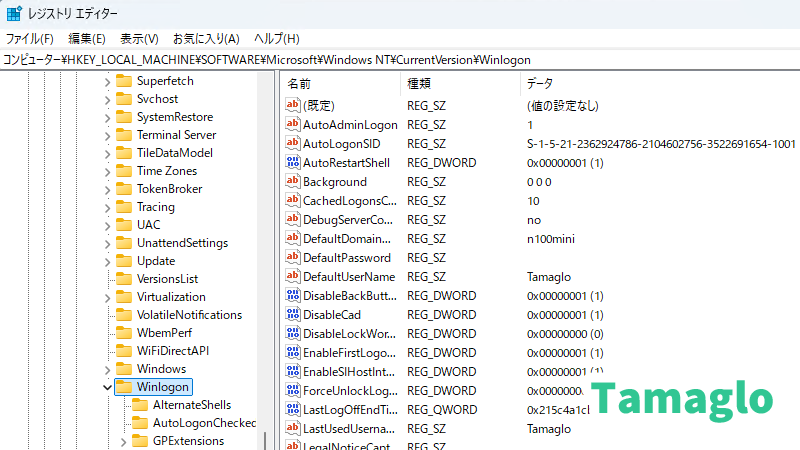Click the binary icon of LastLogOffEndTi... value
The image size is (800, 450).
point(292,409)
